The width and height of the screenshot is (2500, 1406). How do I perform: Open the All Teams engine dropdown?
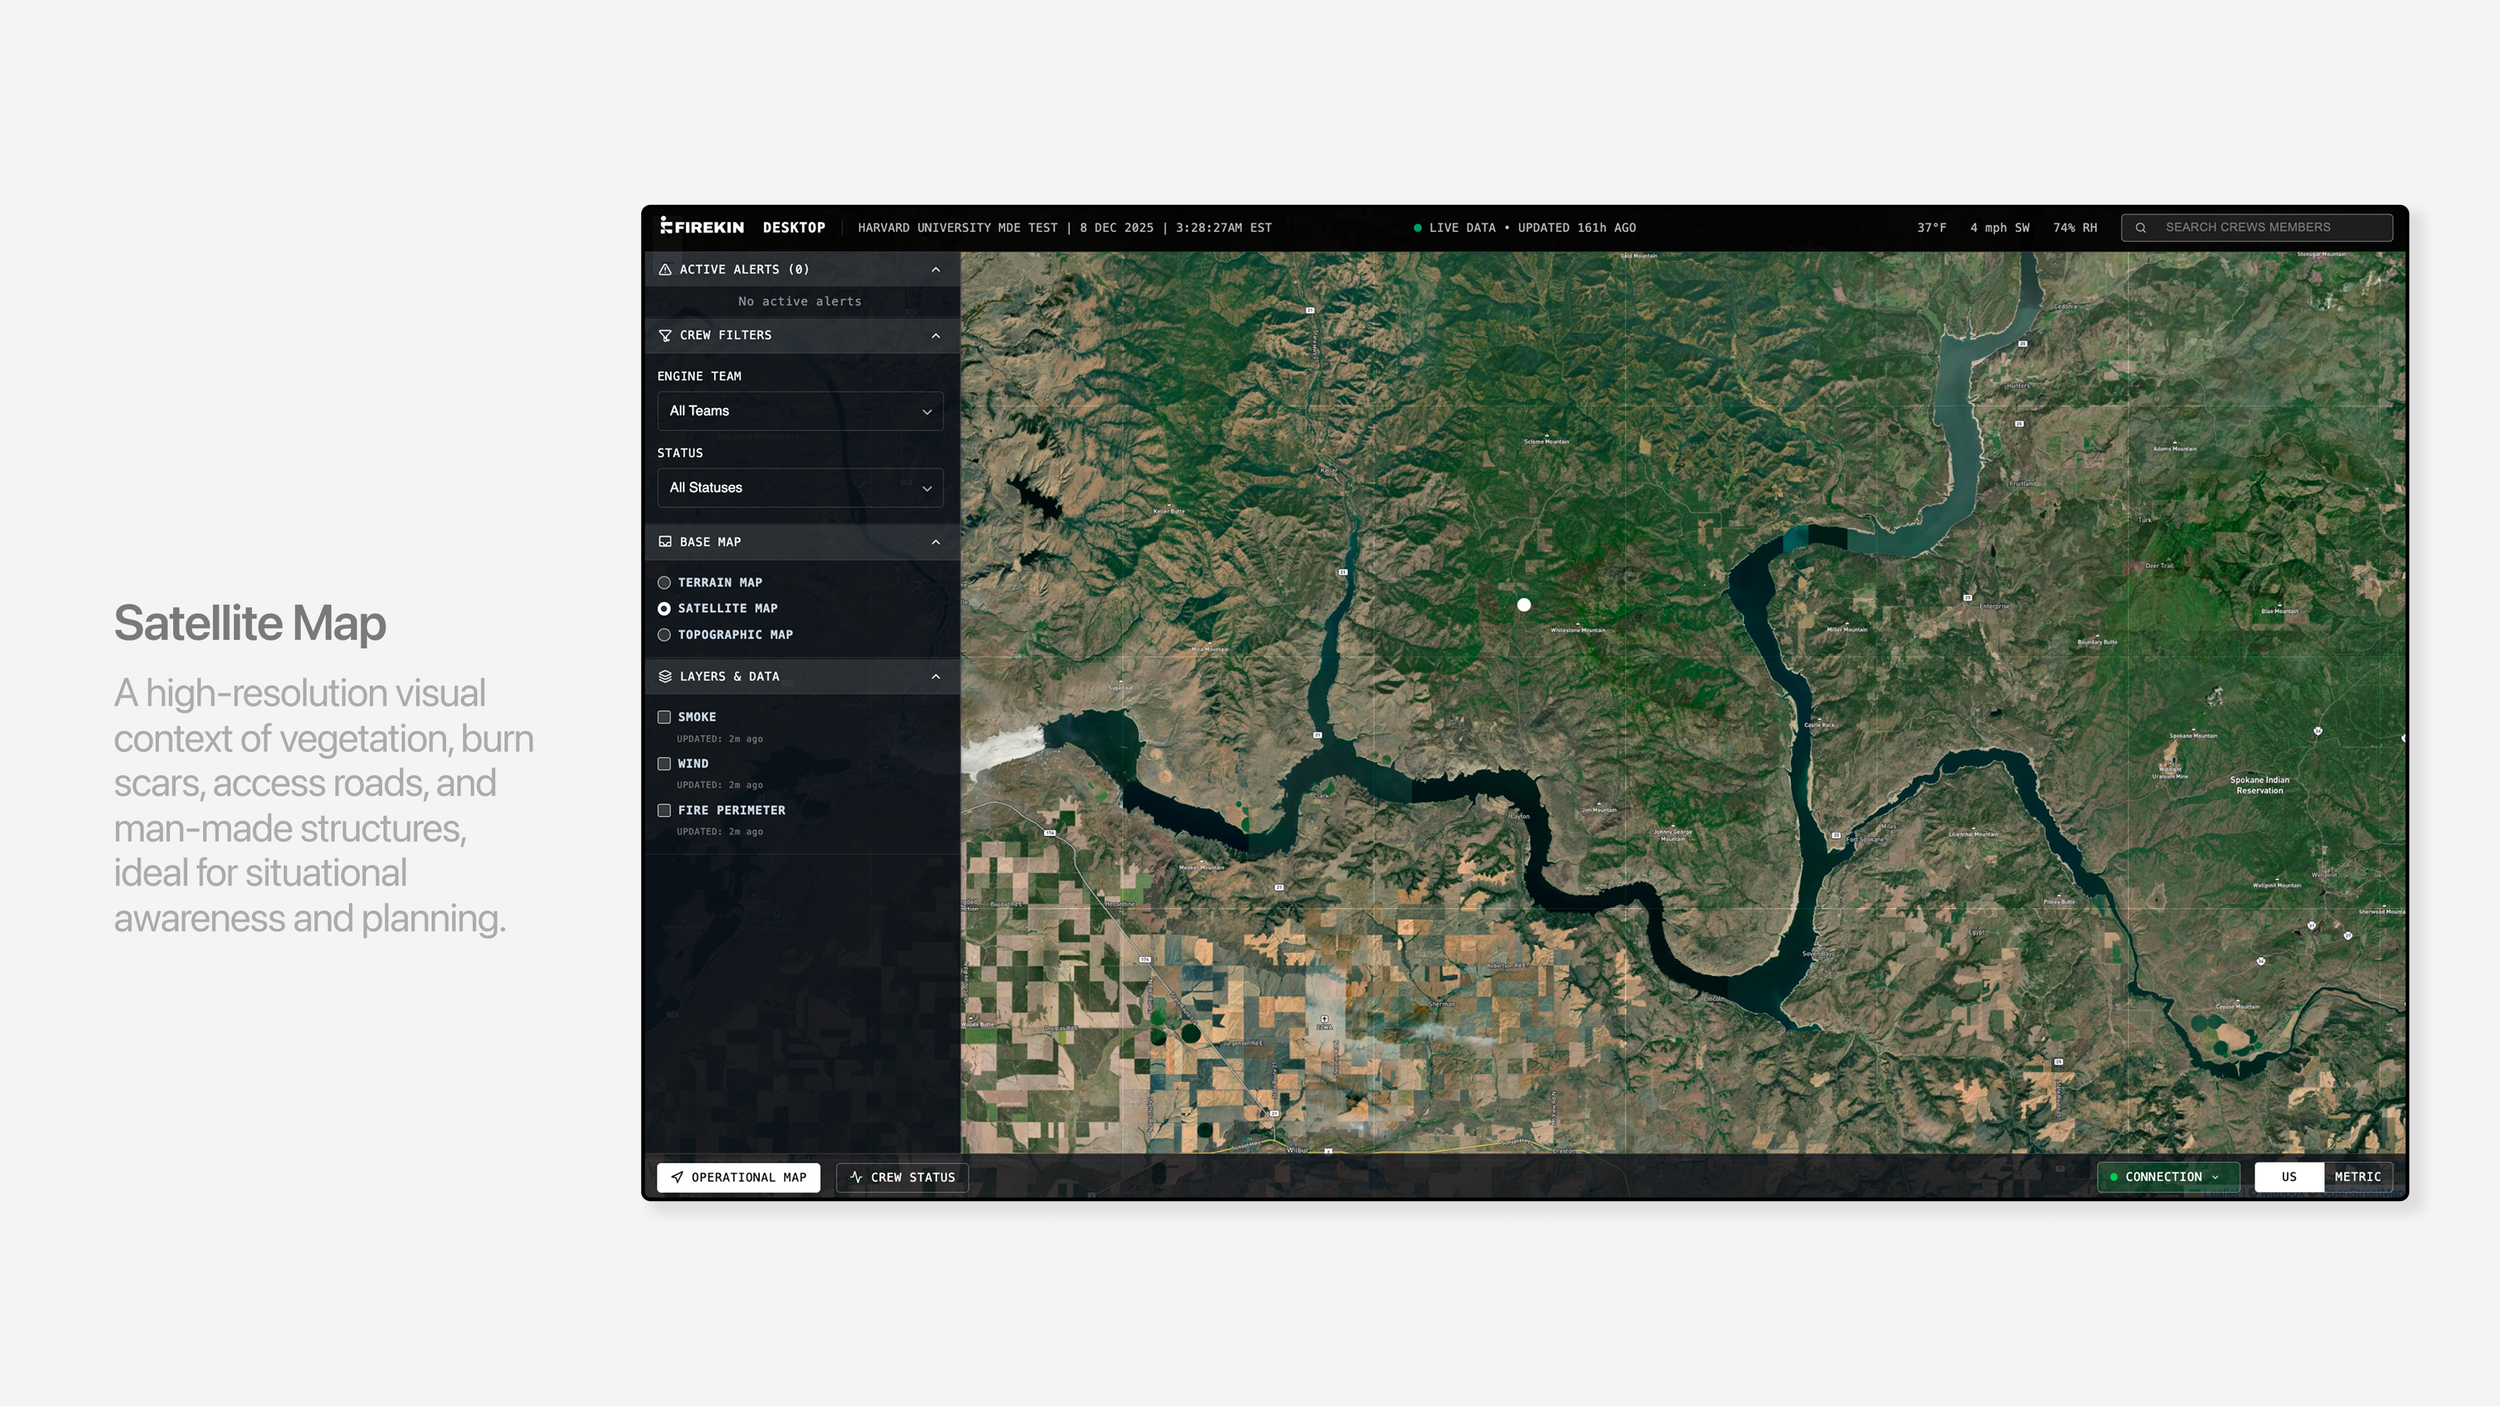coord(799,411)
